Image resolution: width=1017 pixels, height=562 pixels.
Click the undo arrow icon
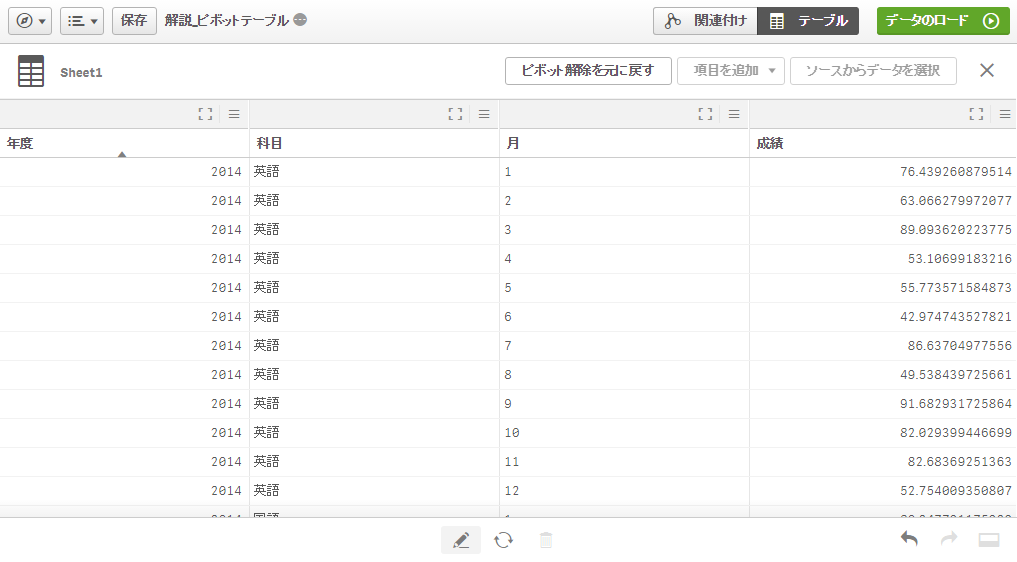tap(909, 540)
